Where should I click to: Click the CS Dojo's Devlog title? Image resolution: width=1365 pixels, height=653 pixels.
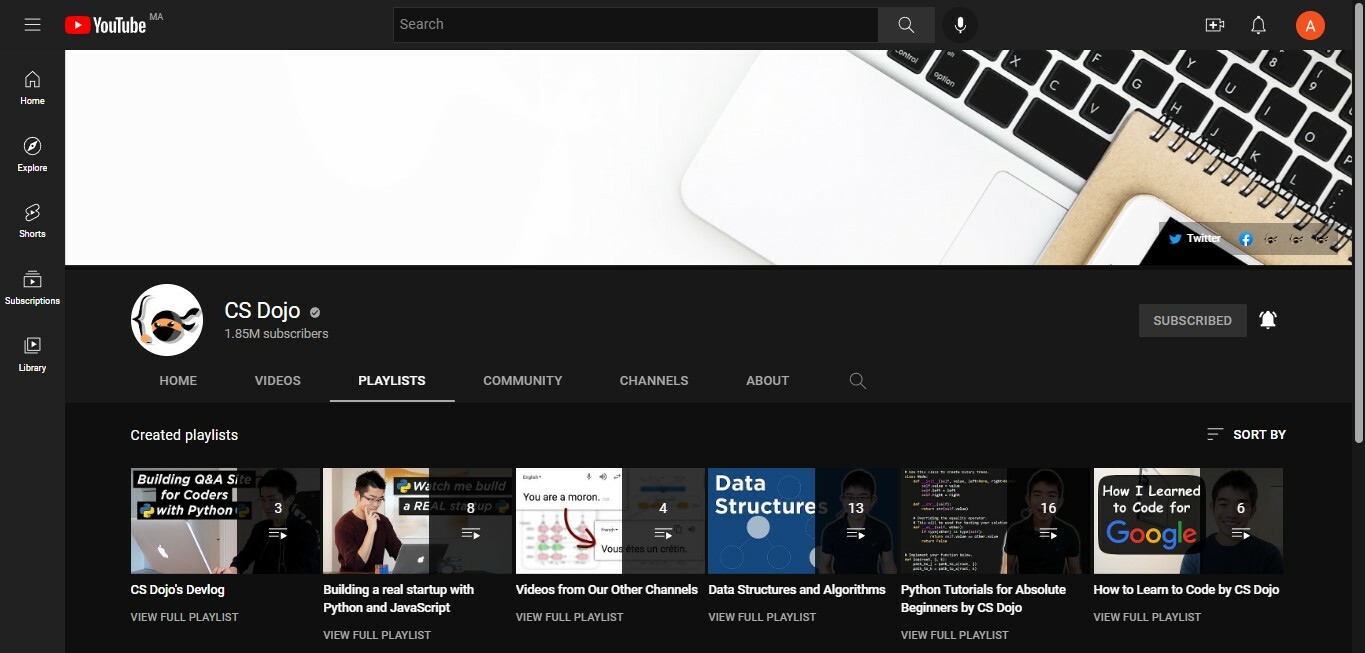pos(177,590)
